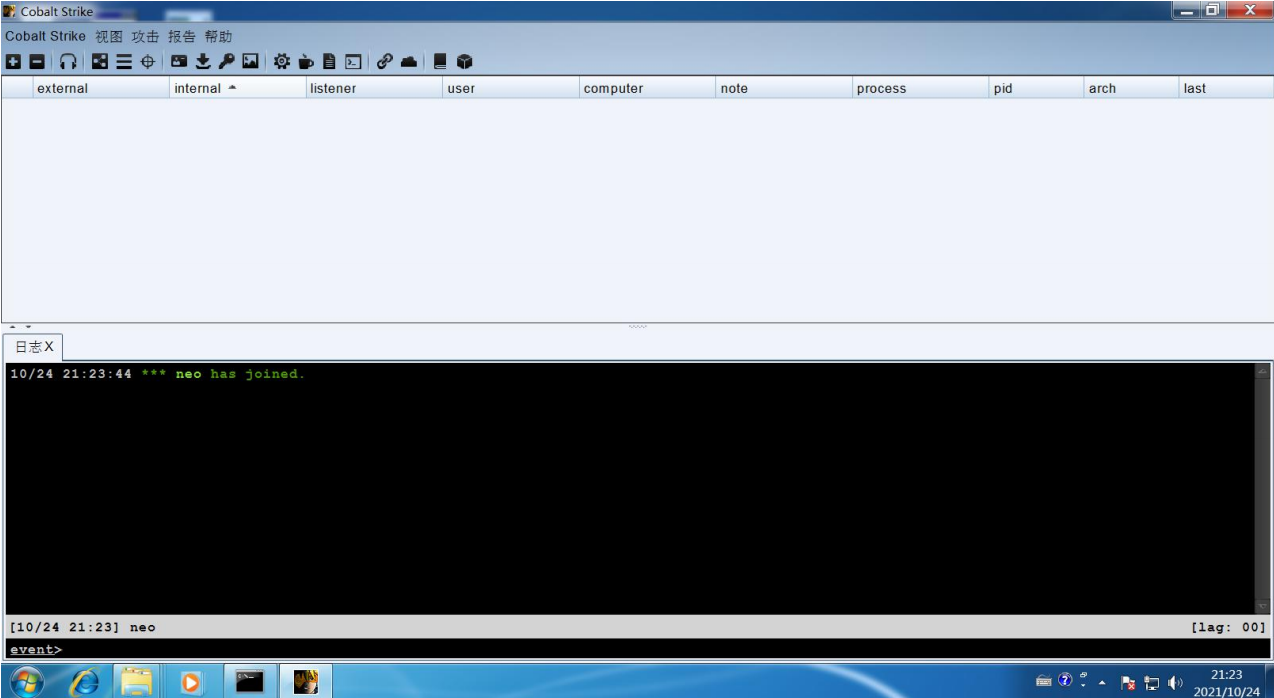Set up Java applet attack coffee-cup icon
The width and height of the screenshot is (1274, 698).
point(306,62)
